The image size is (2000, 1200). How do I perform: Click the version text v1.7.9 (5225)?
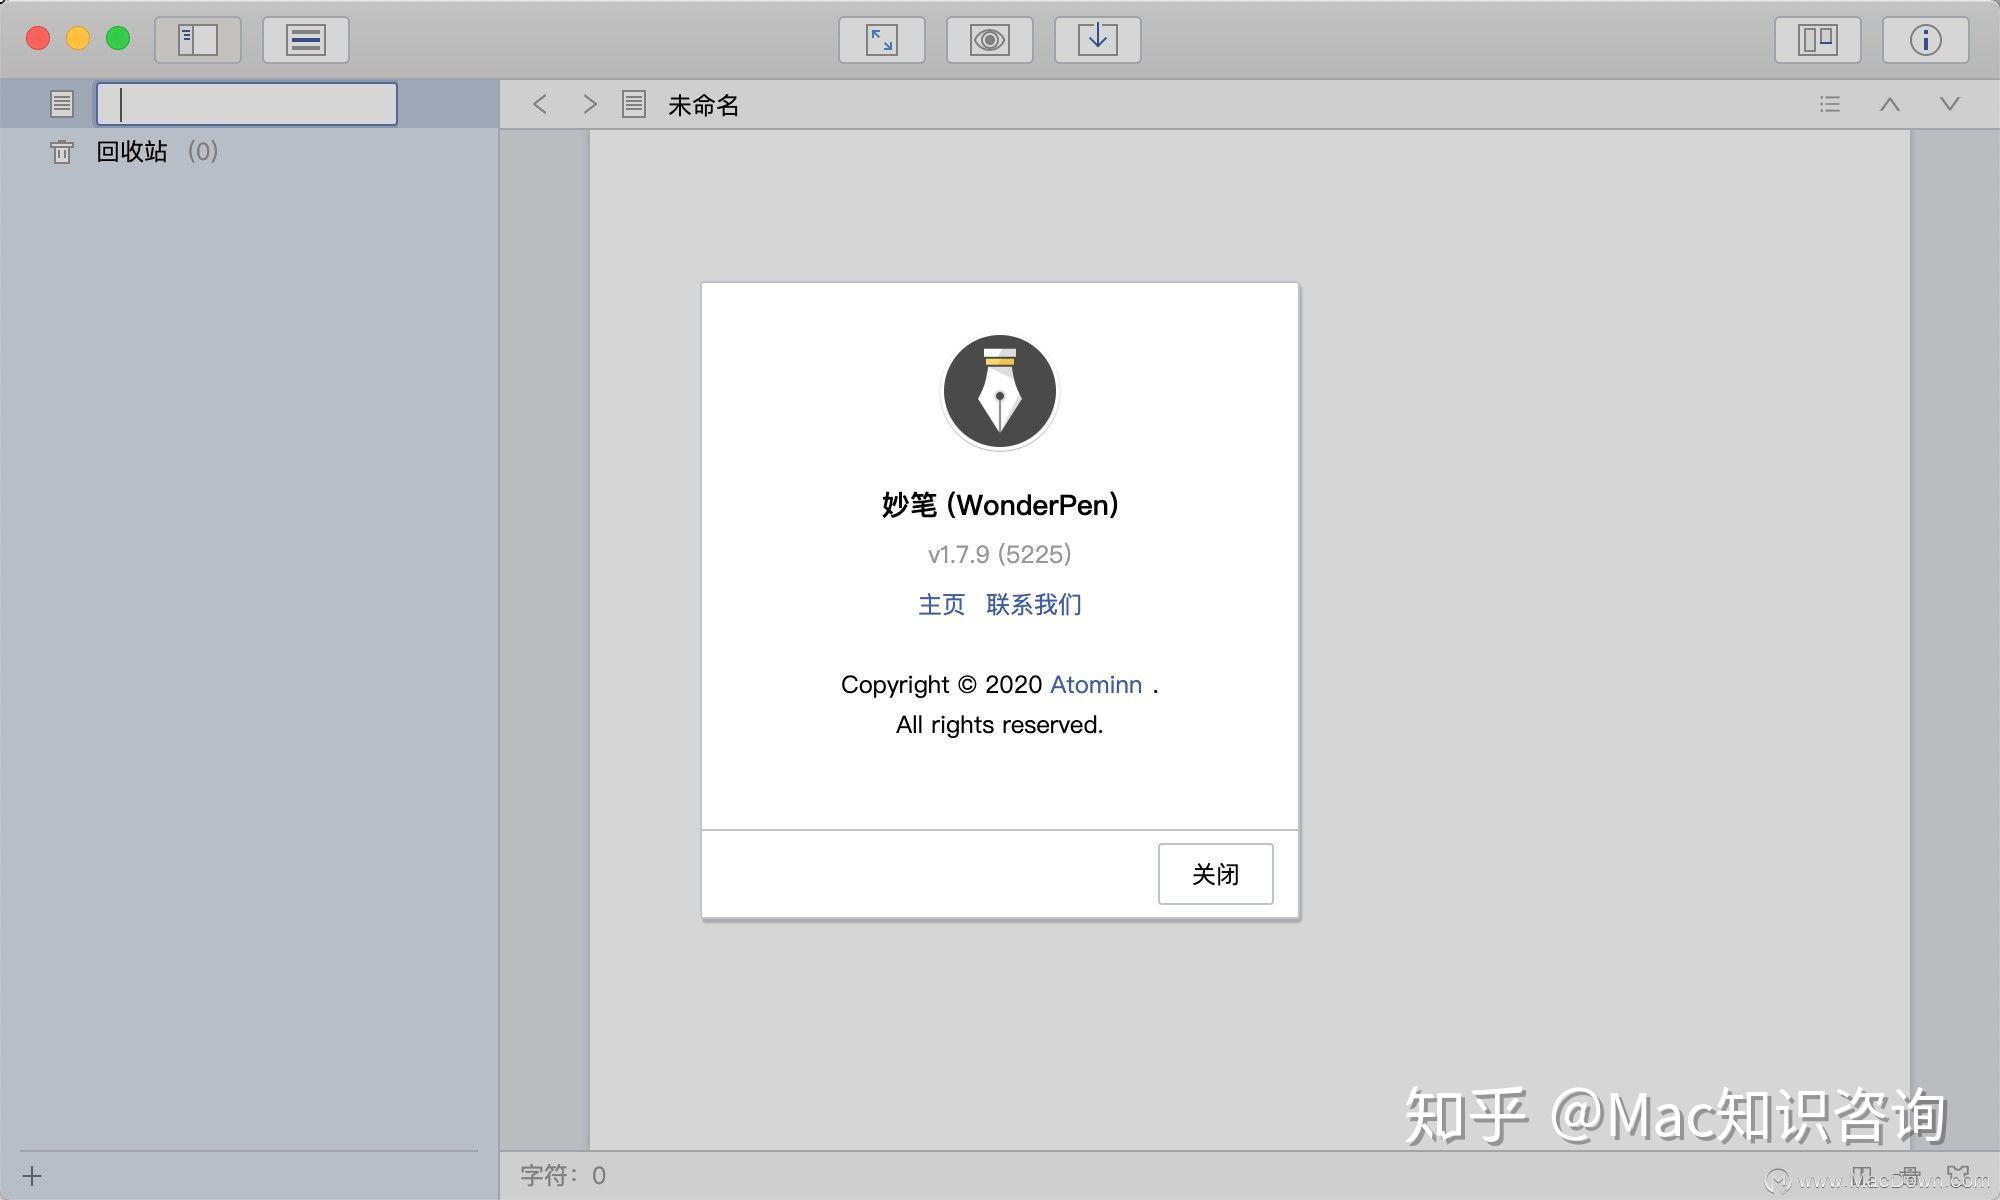tap(1000, 554)
